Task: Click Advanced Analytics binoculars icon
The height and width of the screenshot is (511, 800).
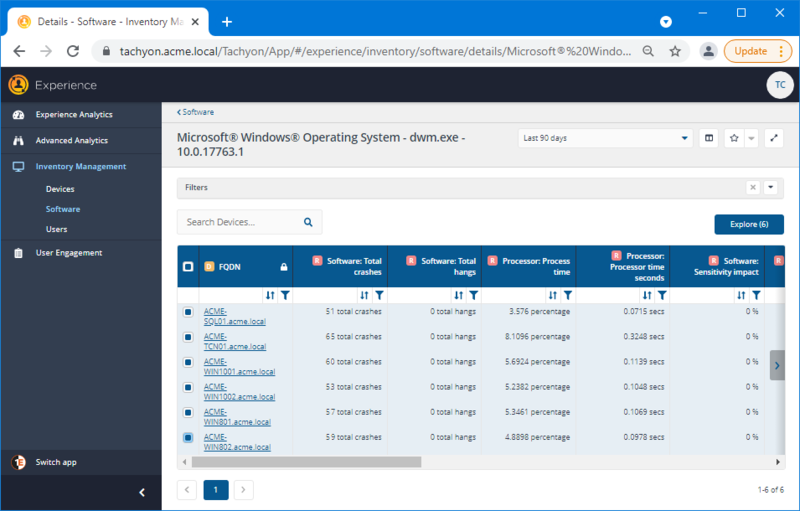Action: click(x=18, y=141)
